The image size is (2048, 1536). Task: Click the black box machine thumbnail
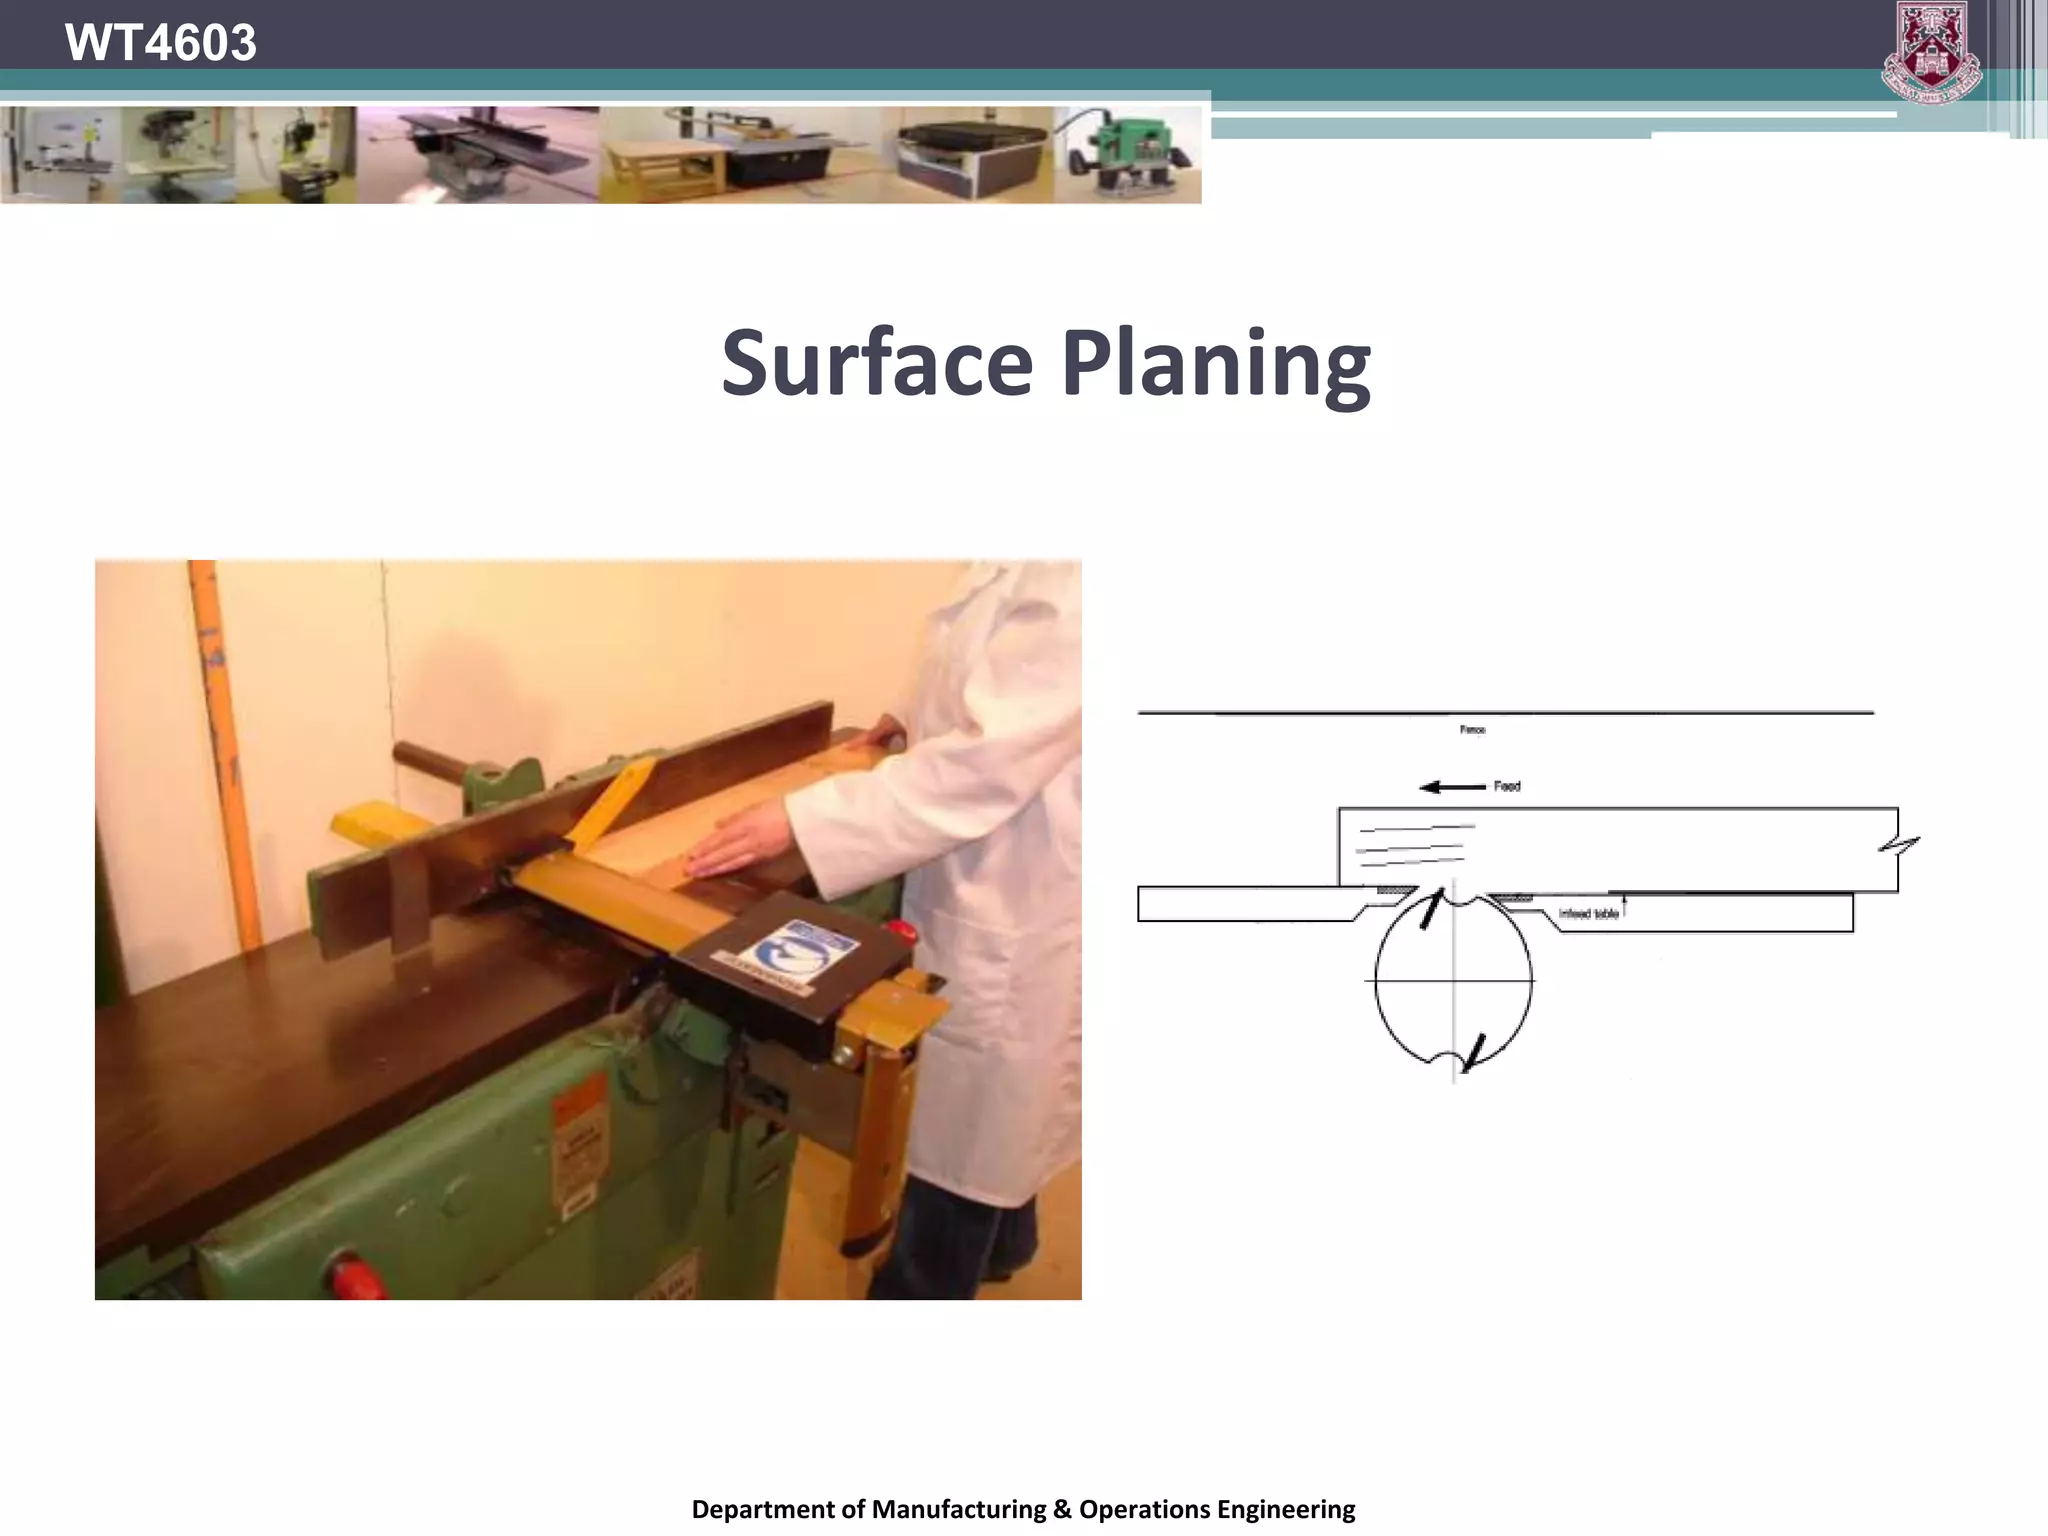pos(967,155)
